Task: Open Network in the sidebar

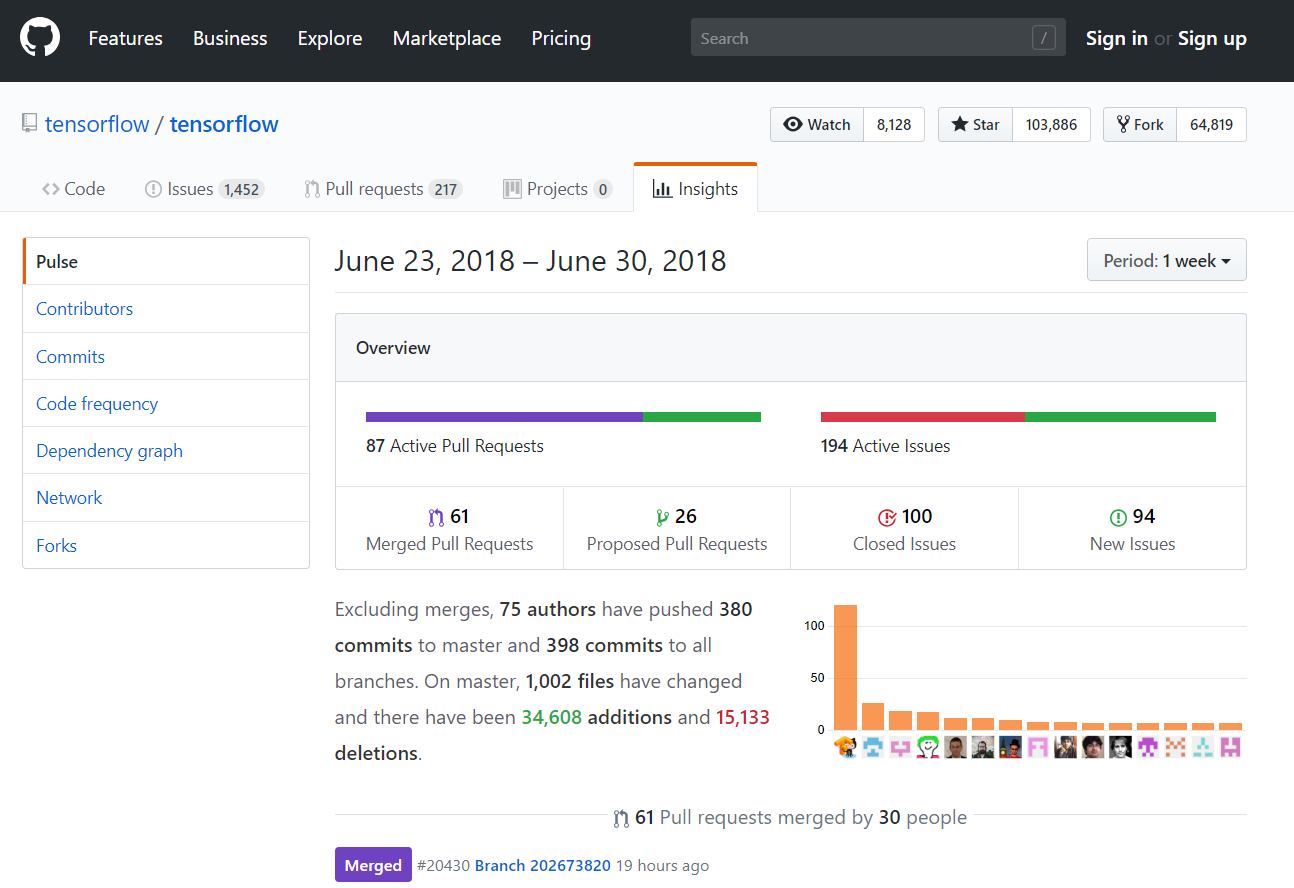Action: (x=166, y=498)
